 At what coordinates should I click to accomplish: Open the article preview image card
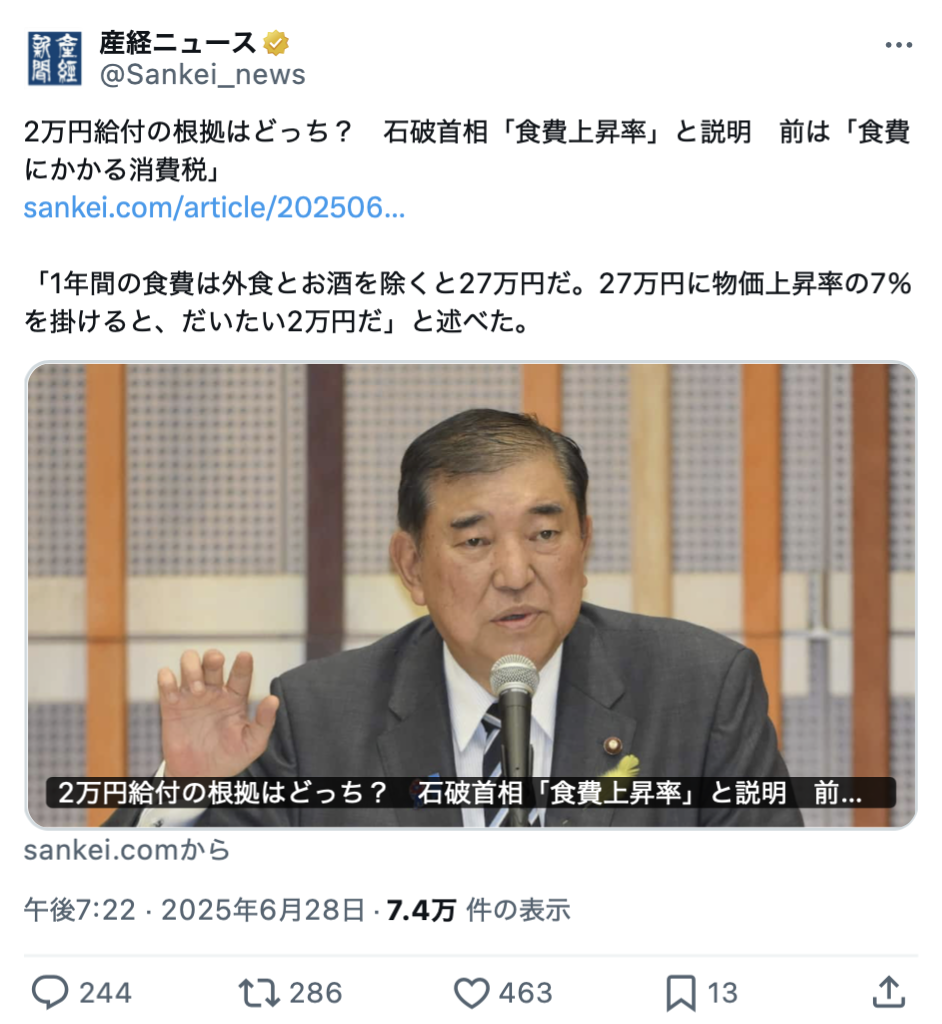[x=471, y=595]
